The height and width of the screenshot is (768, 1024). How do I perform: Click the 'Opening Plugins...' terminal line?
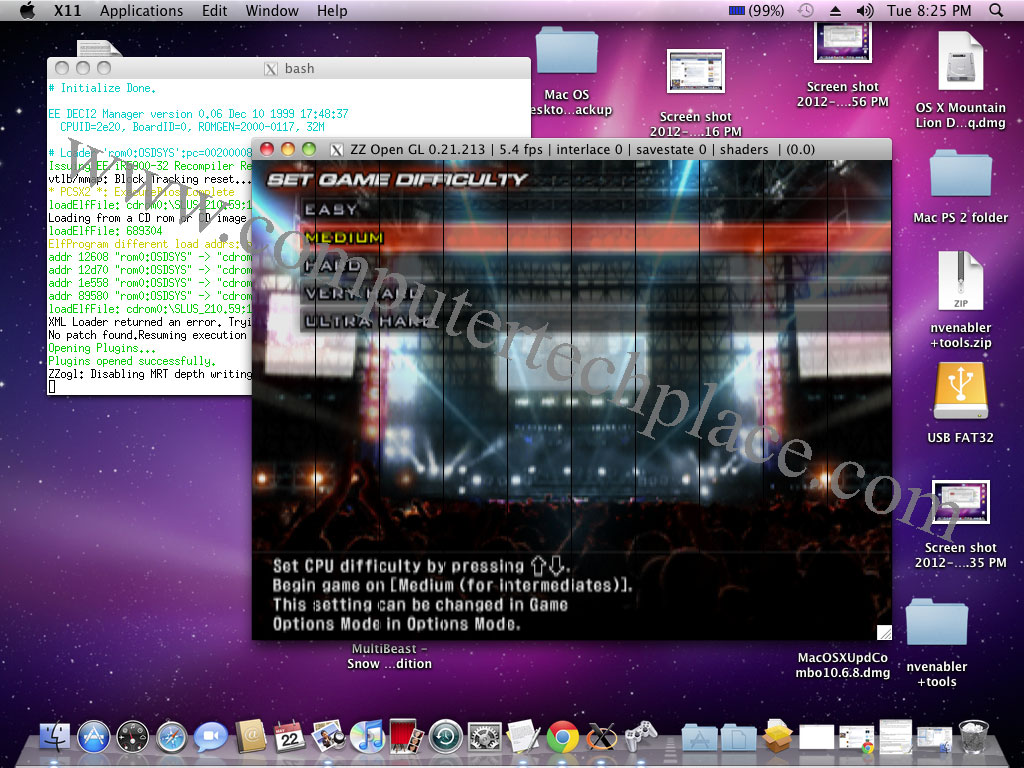(102, 348)
